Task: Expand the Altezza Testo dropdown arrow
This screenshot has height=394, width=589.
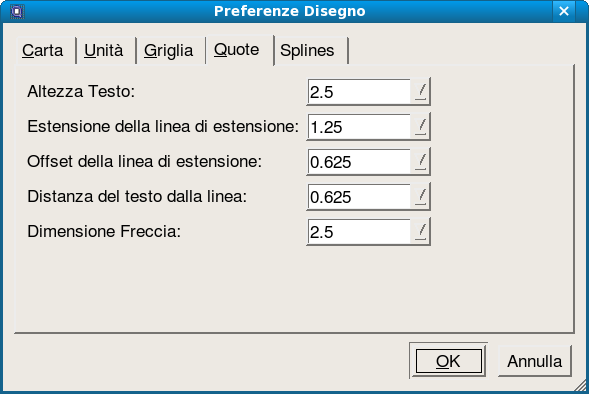Action: [421, 91]
